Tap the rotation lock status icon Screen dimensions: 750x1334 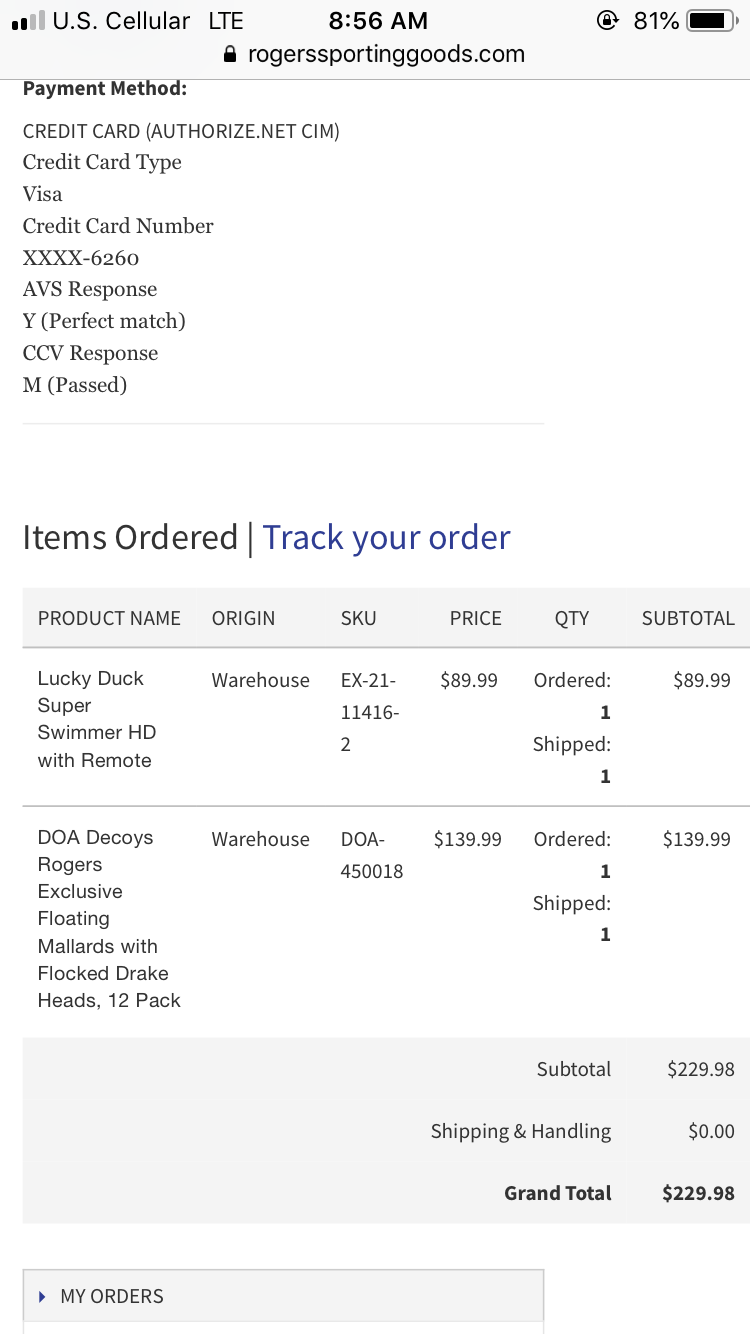tap(606, 20)
